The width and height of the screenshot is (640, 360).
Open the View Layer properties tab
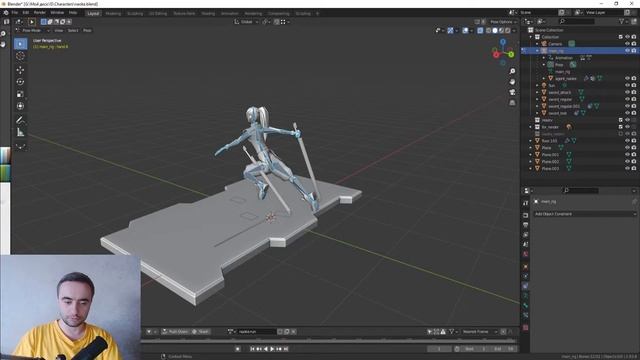(x=526, y=235)
